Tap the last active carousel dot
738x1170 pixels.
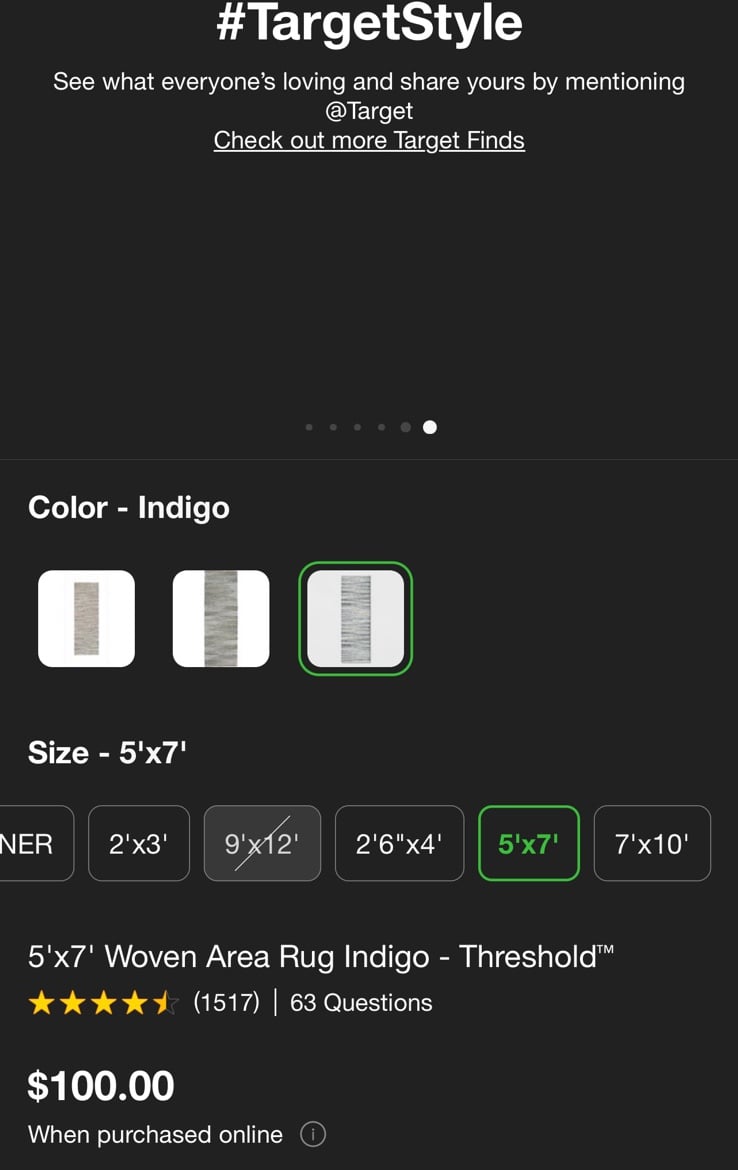[x=430, y=428]
